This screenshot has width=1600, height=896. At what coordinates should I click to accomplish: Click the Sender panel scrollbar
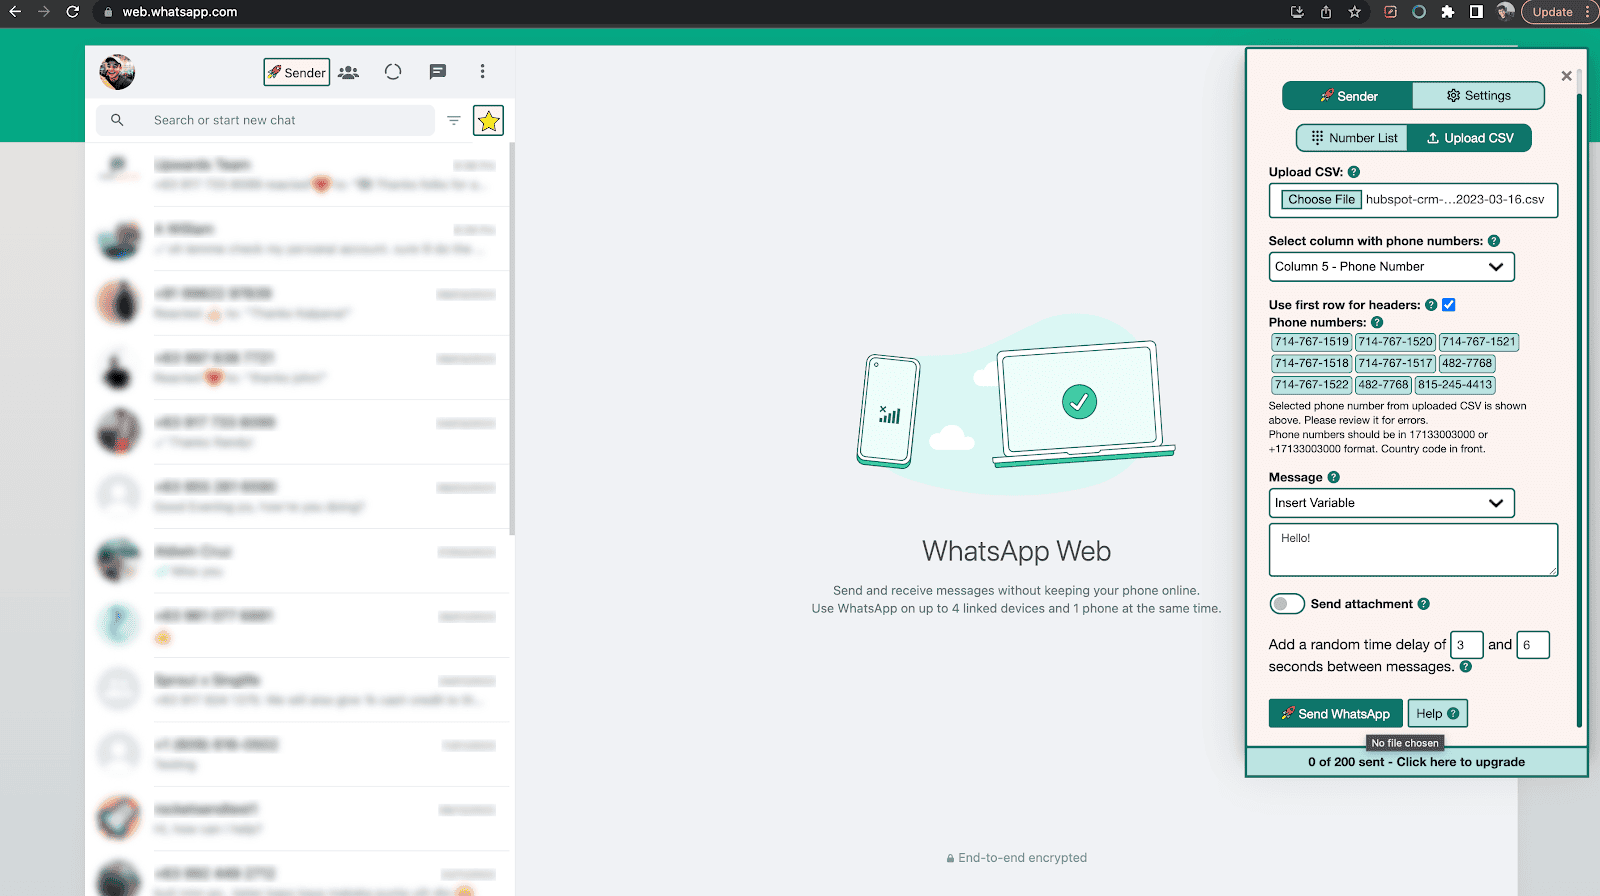click(1579, 410)
